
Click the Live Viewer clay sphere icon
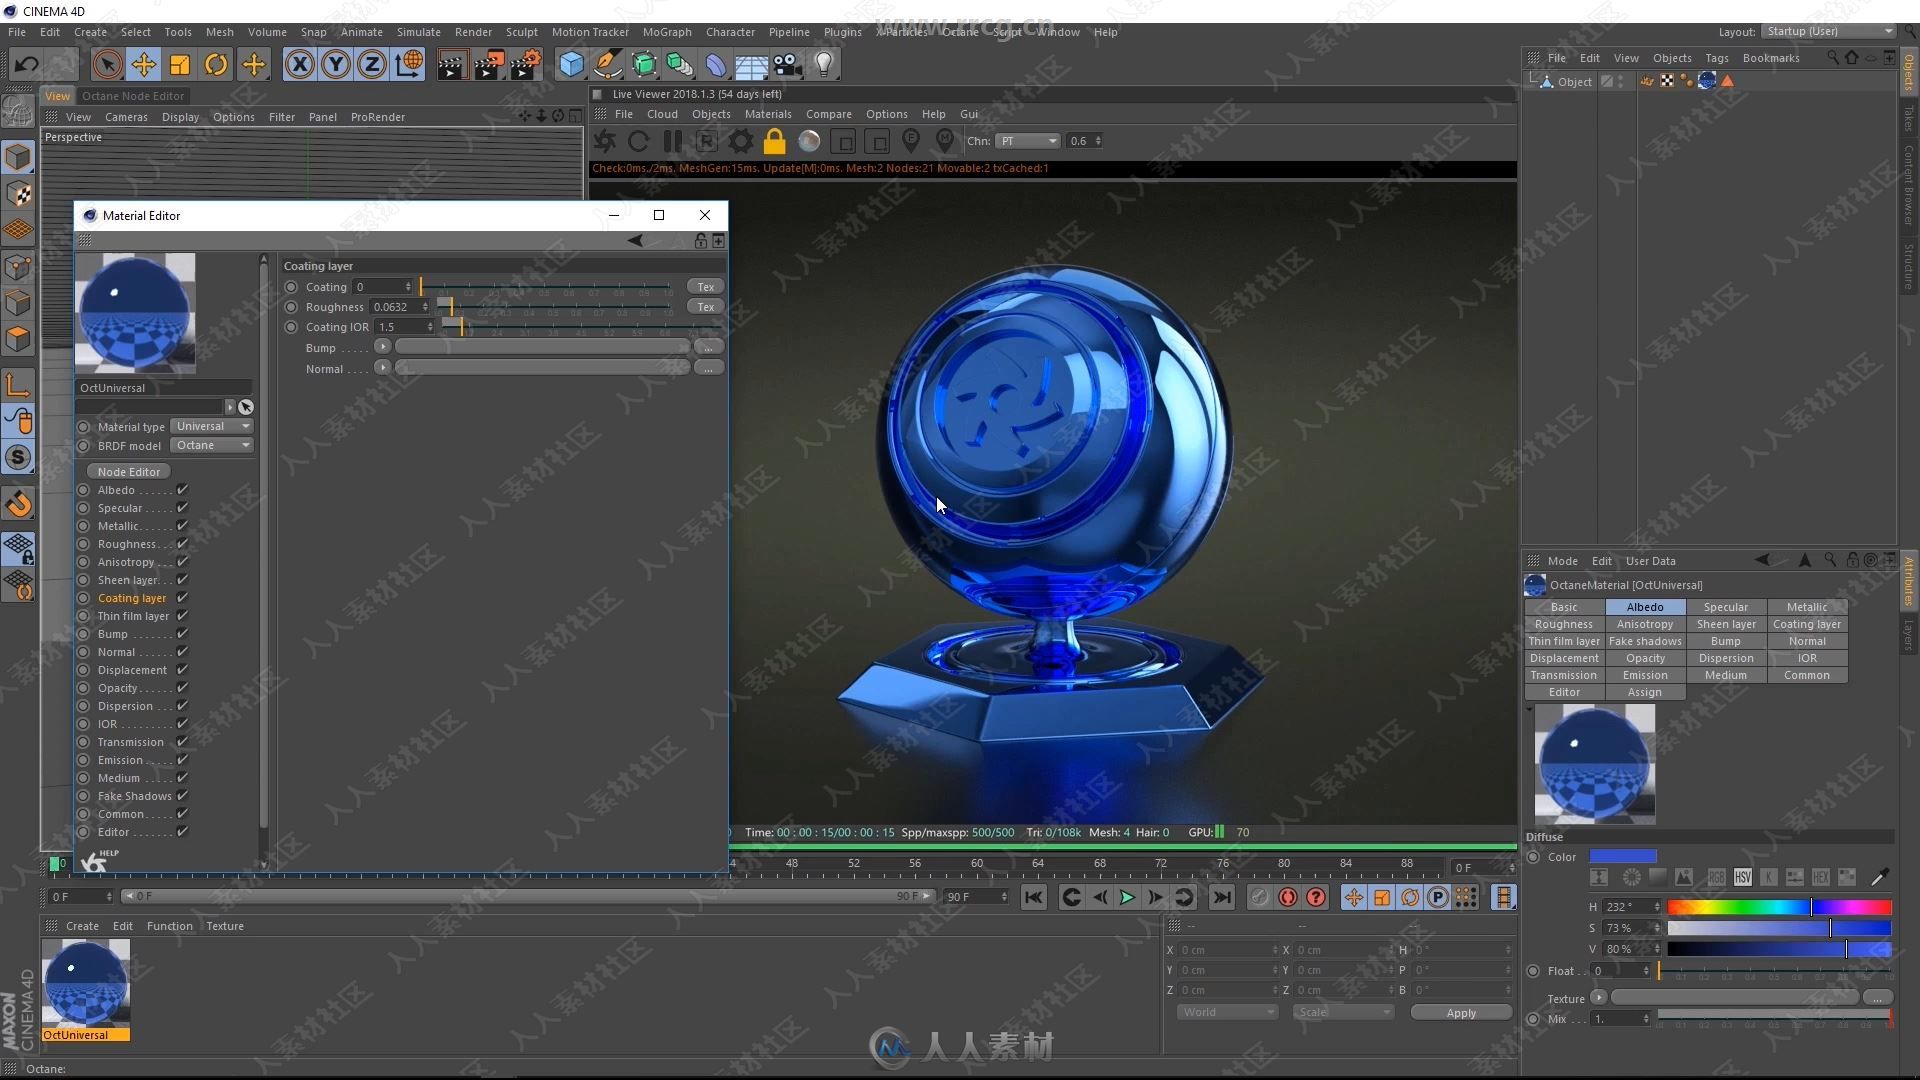[809, 141]
